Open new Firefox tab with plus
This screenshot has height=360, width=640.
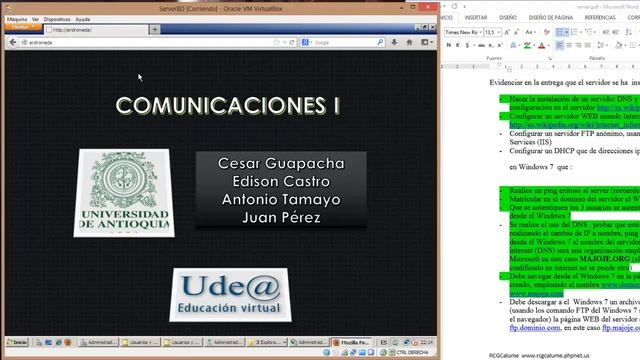click(x=155, y=29)
